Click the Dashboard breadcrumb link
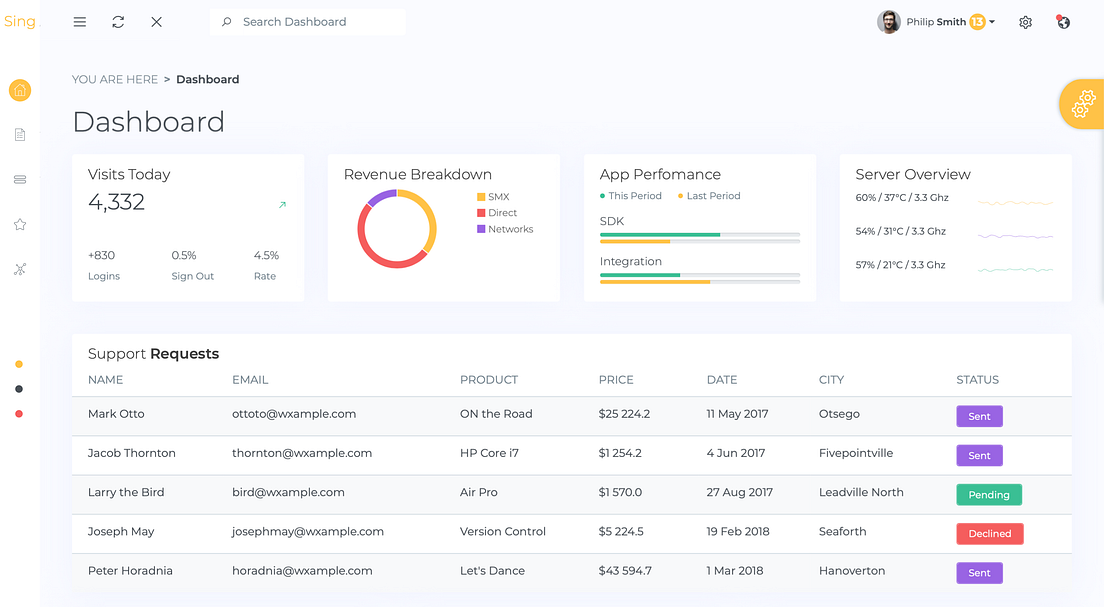 (207, 79)
